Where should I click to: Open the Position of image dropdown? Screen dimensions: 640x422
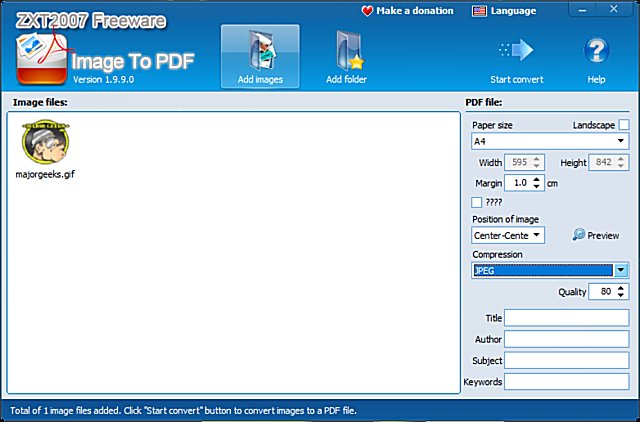[508, 235]
